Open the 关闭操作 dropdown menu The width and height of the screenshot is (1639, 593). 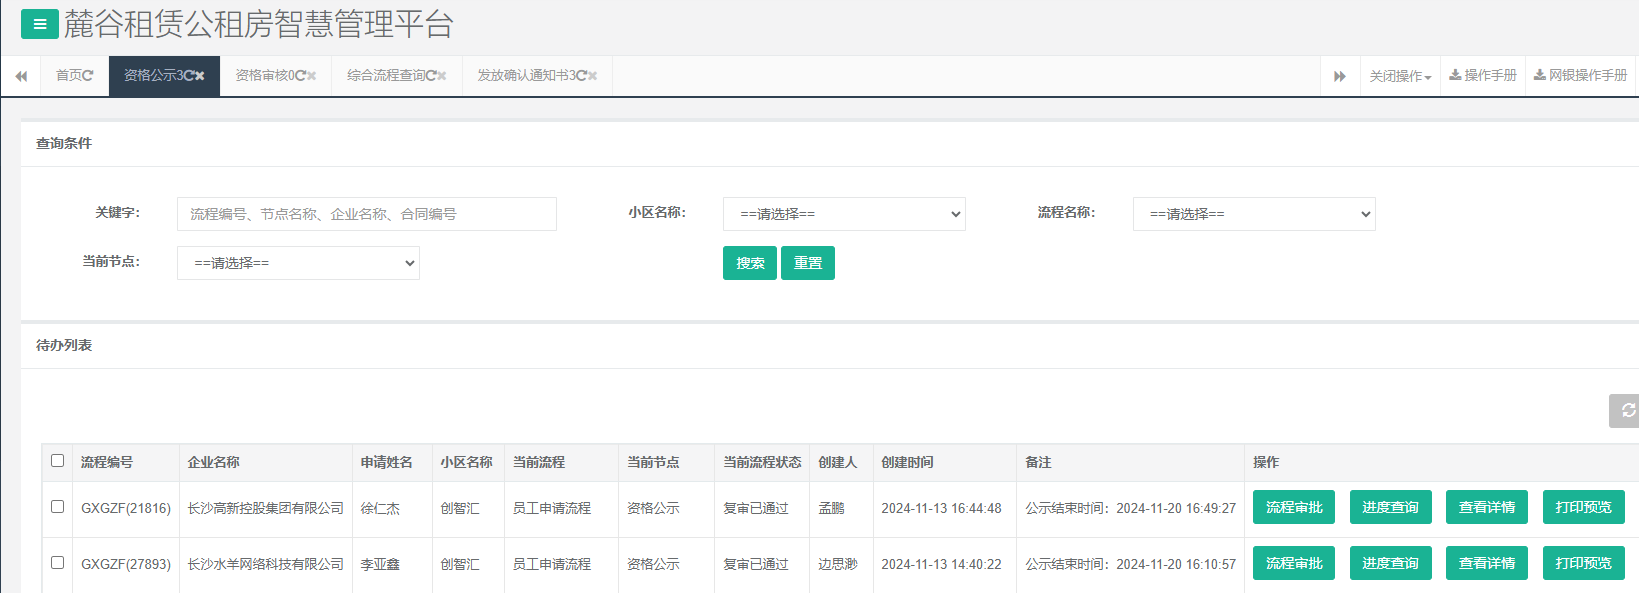1400,77
